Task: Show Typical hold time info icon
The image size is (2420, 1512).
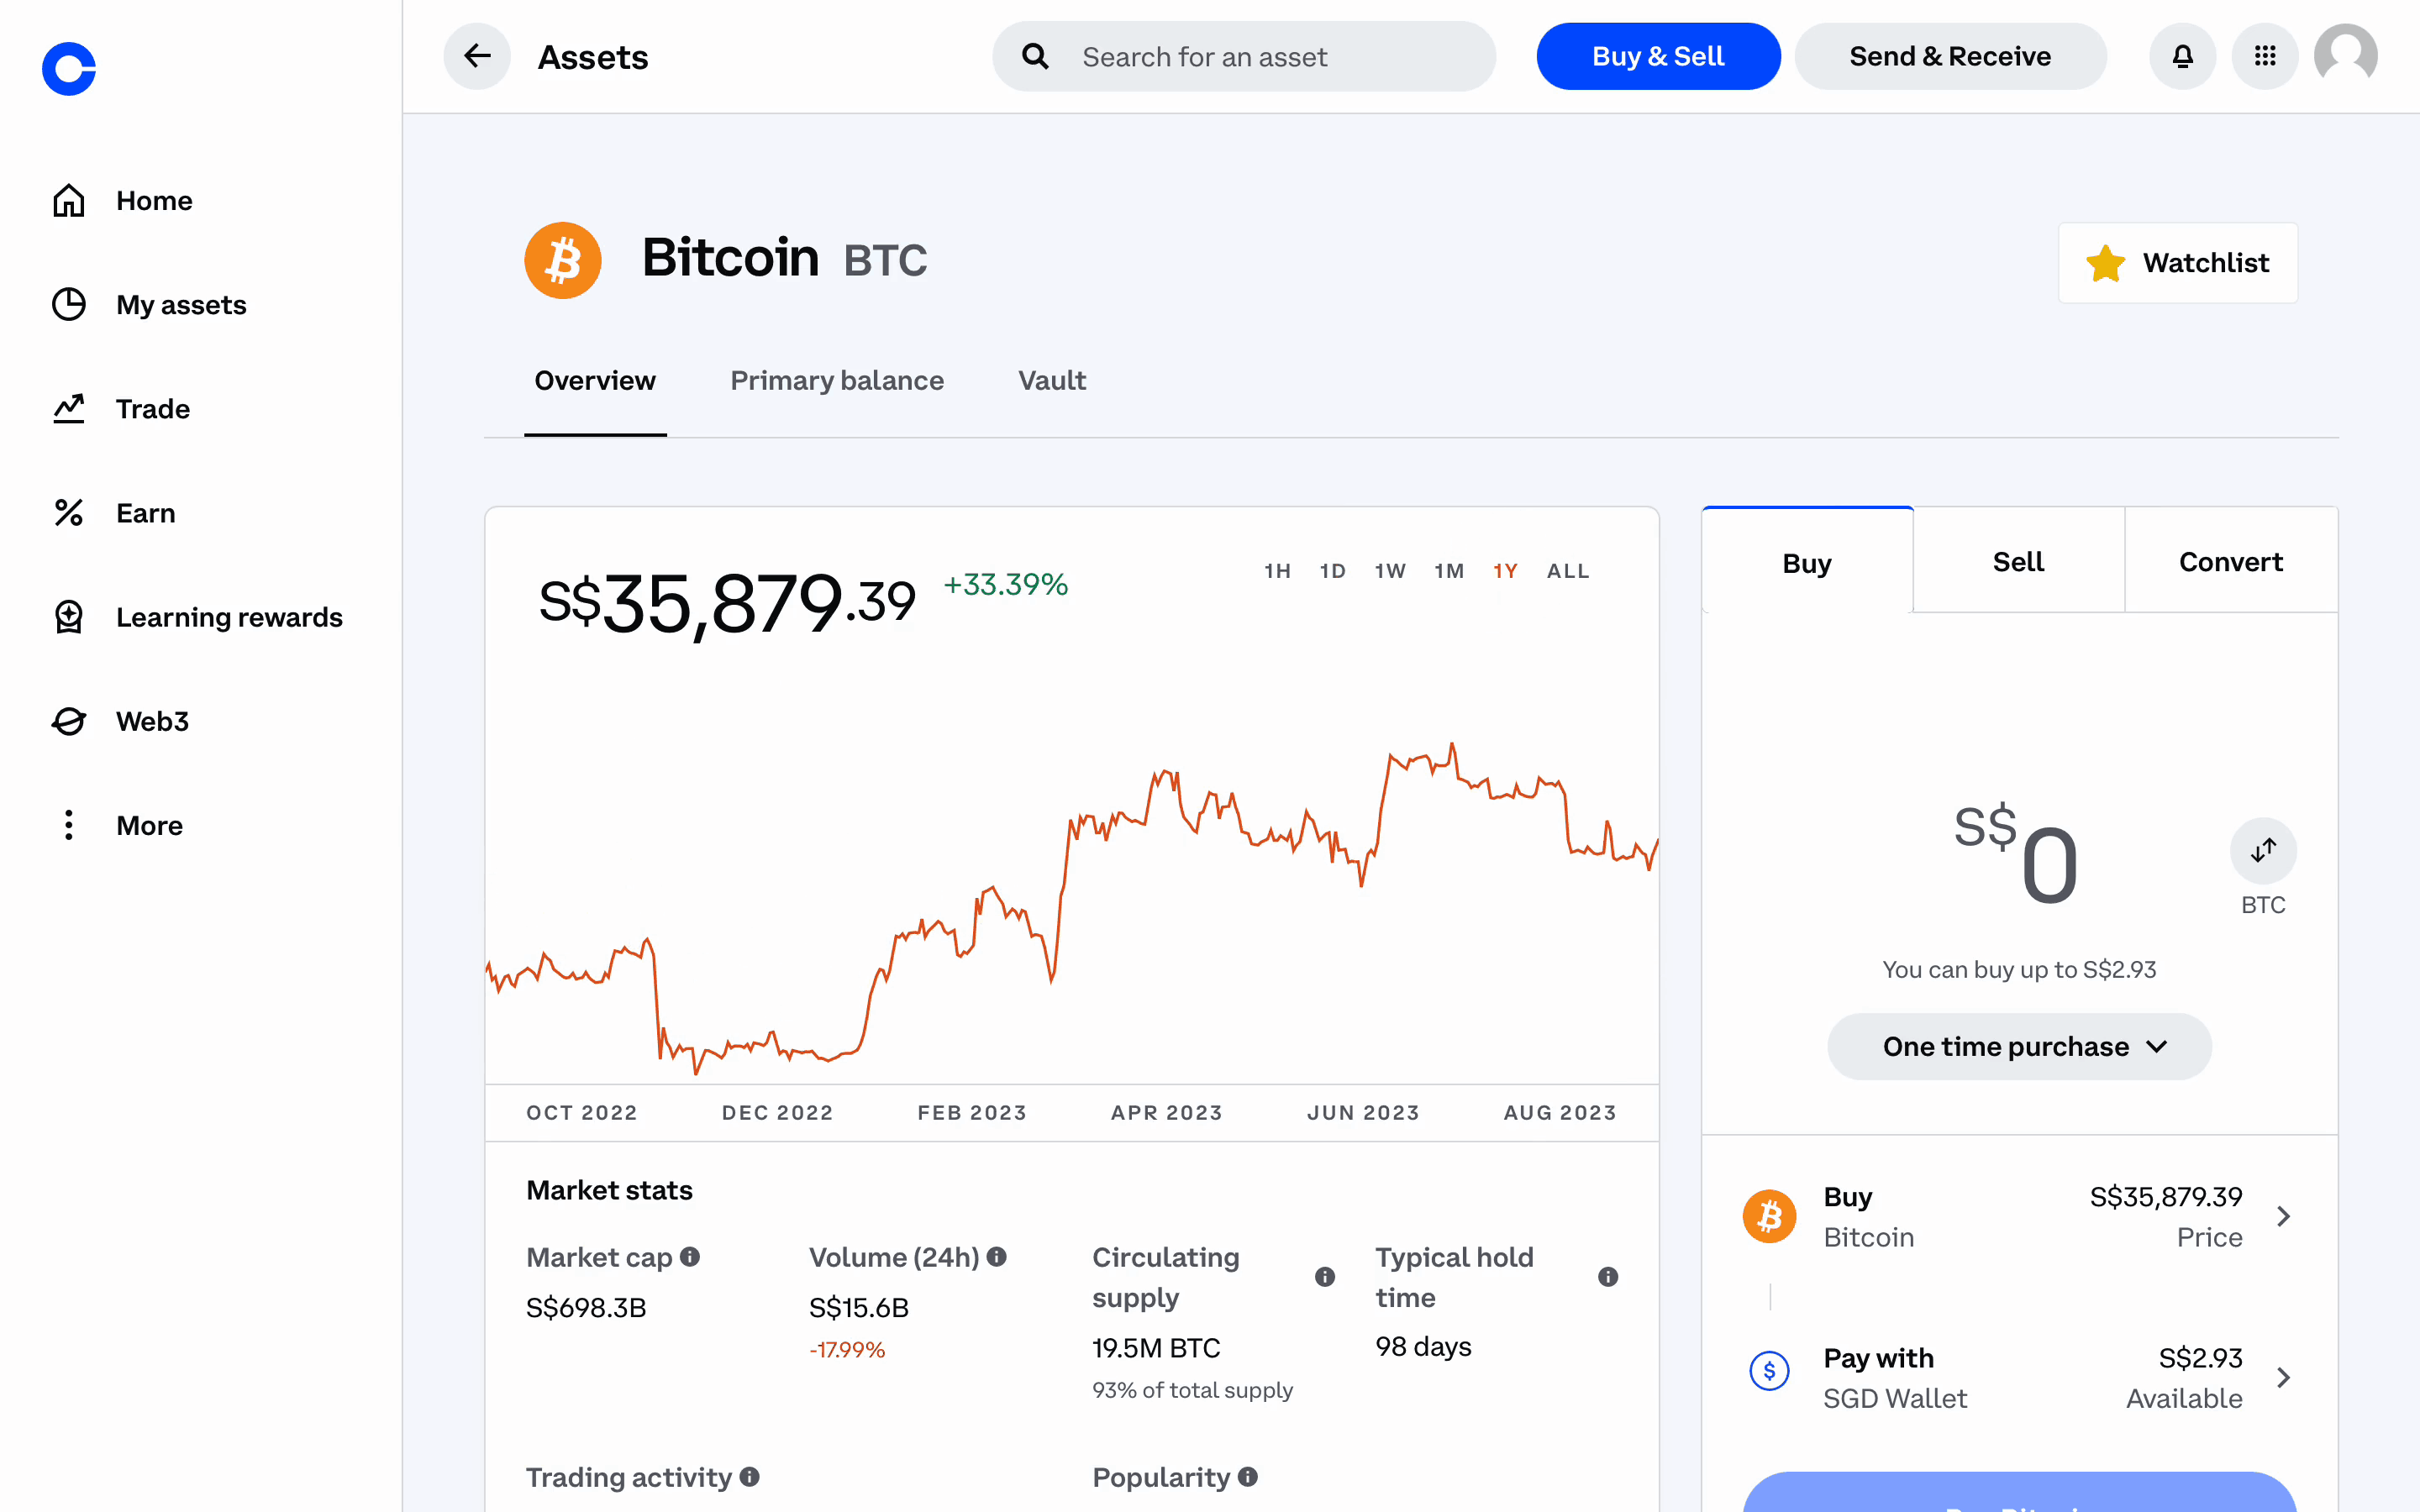Action: [x=1608, y=1277]
